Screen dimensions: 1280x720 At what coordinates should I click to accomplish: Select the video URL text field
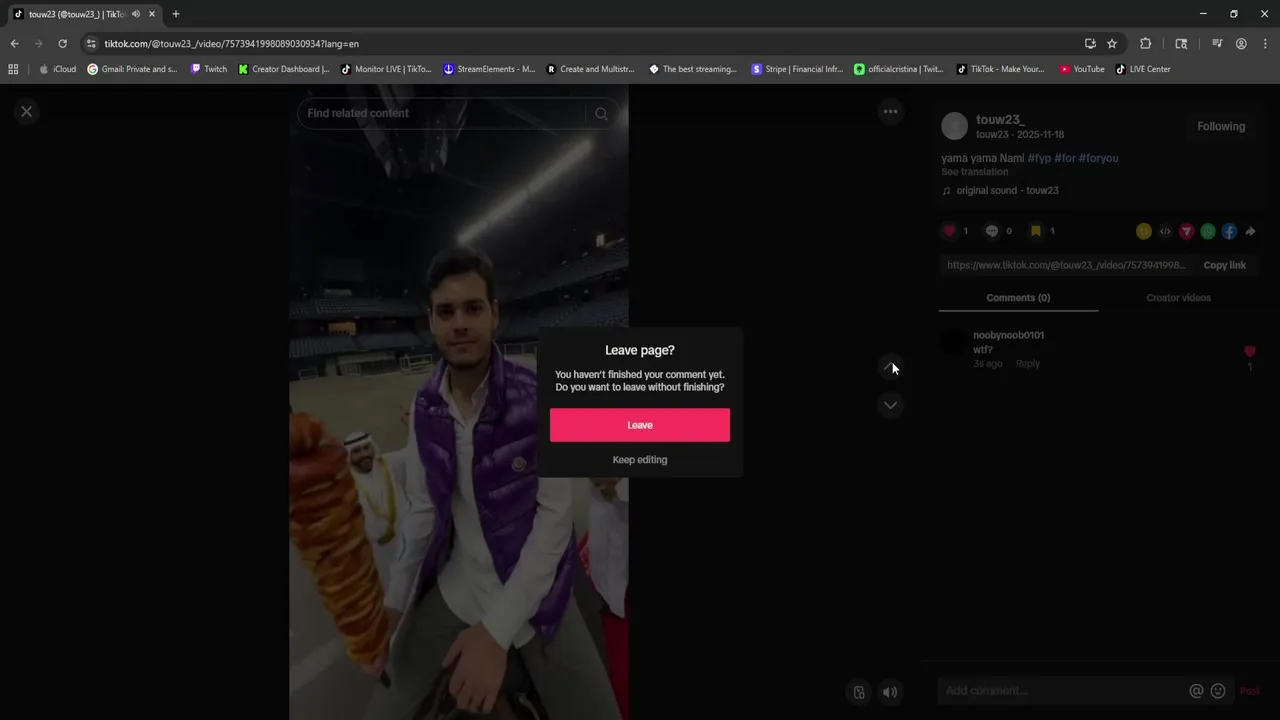(x=1066, y=265)
